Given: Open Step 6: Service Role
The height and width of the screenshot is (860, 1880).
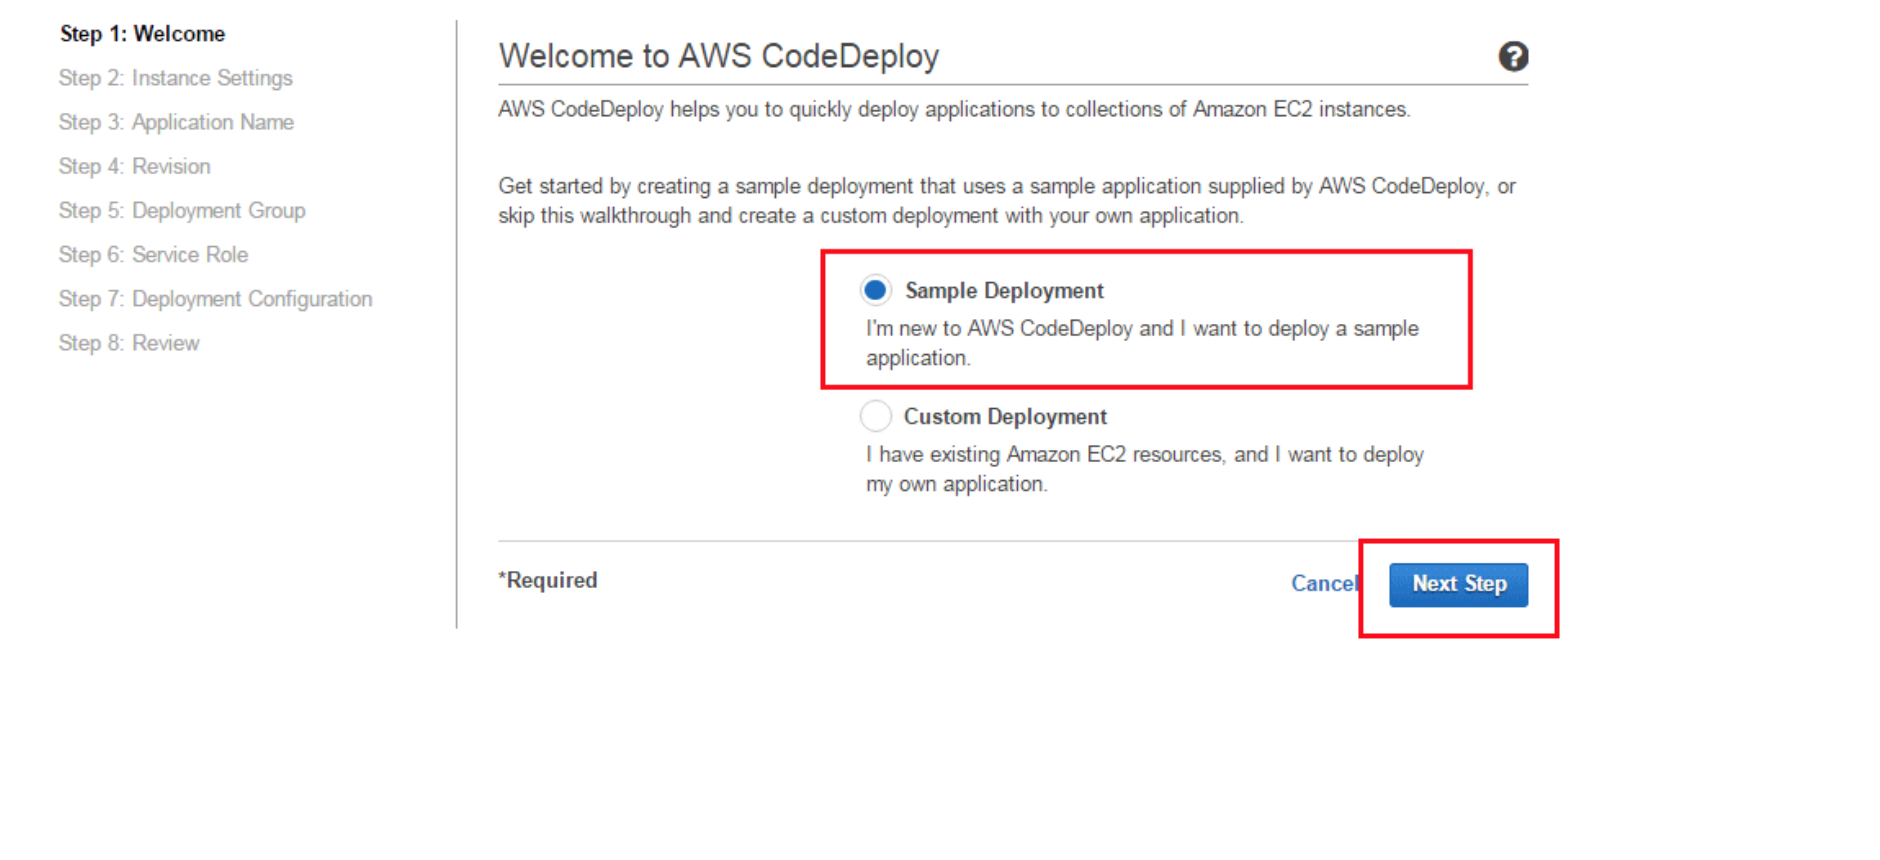Looking at the screenshot, I should click(x=153, y=255).
